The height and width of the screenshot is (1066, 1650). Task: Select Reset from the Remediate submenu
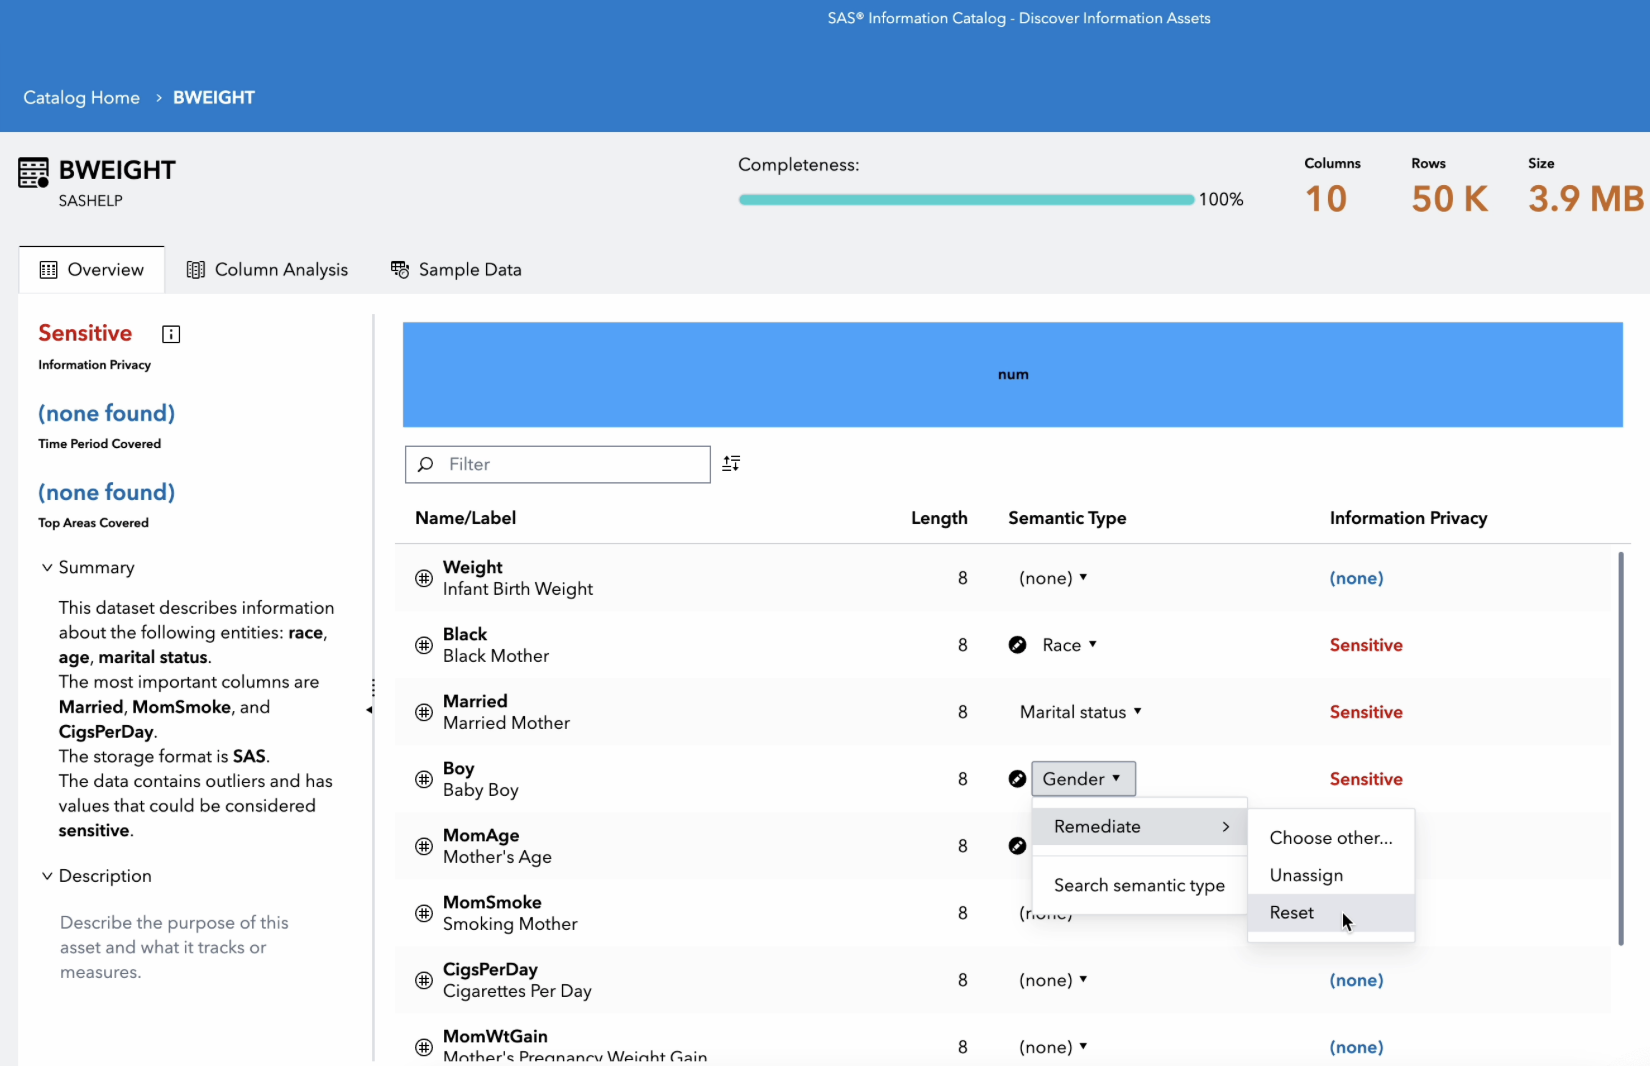(x=1292, y=912)
